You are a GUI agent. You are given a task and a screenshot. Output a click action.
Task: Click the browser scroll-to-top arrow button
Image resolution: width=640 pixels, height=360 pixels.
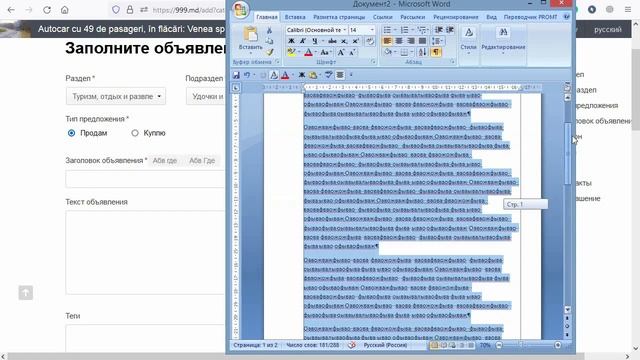pyautogui.click(x=25, y=292)
